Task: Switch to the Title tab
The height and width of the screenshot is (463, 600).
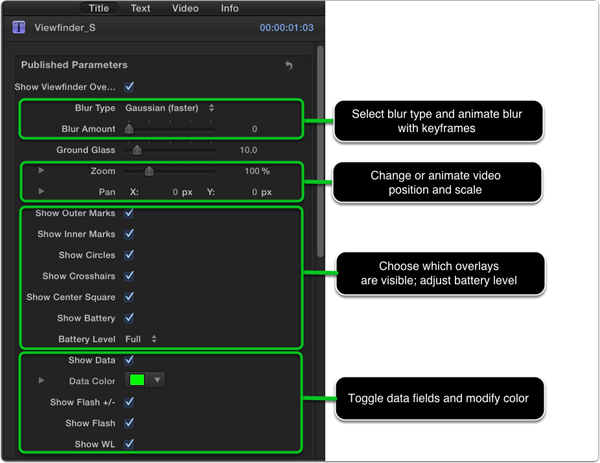Action: pos(99,8)
